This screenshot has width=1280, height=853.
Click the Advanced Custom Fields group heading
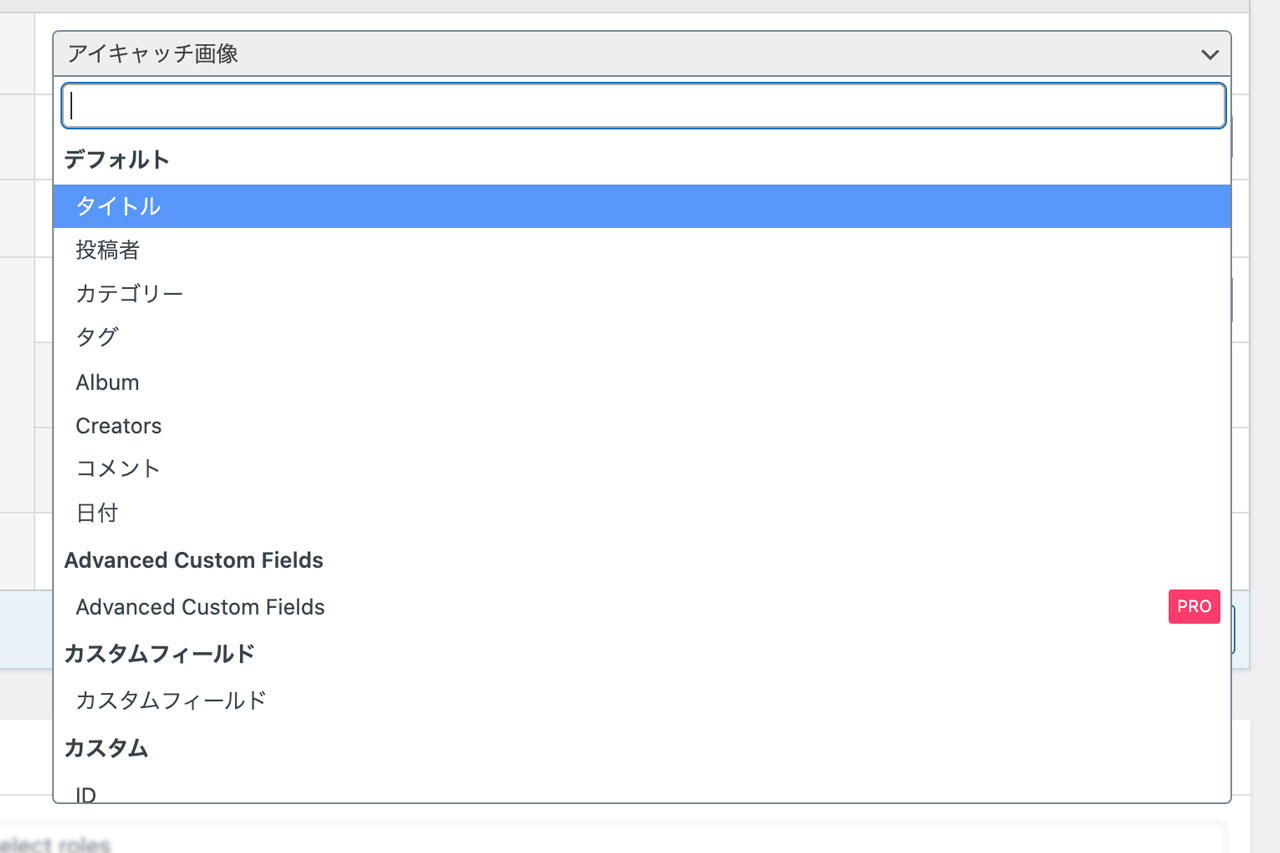(194, 560)
